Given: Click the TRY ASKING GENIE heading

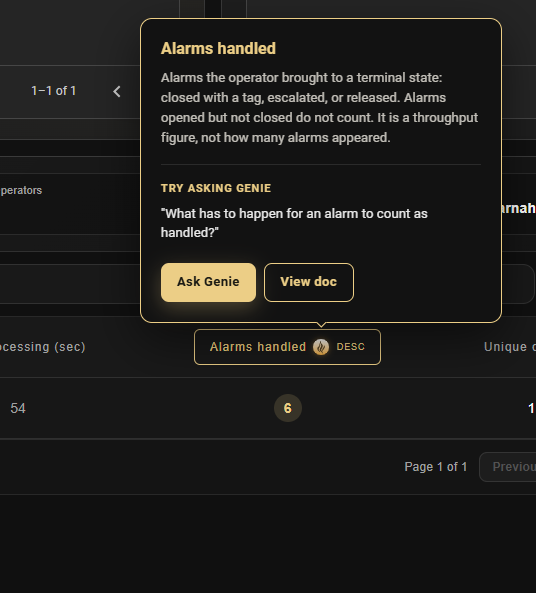Looking at the screenshot, I should coord(216,188).
